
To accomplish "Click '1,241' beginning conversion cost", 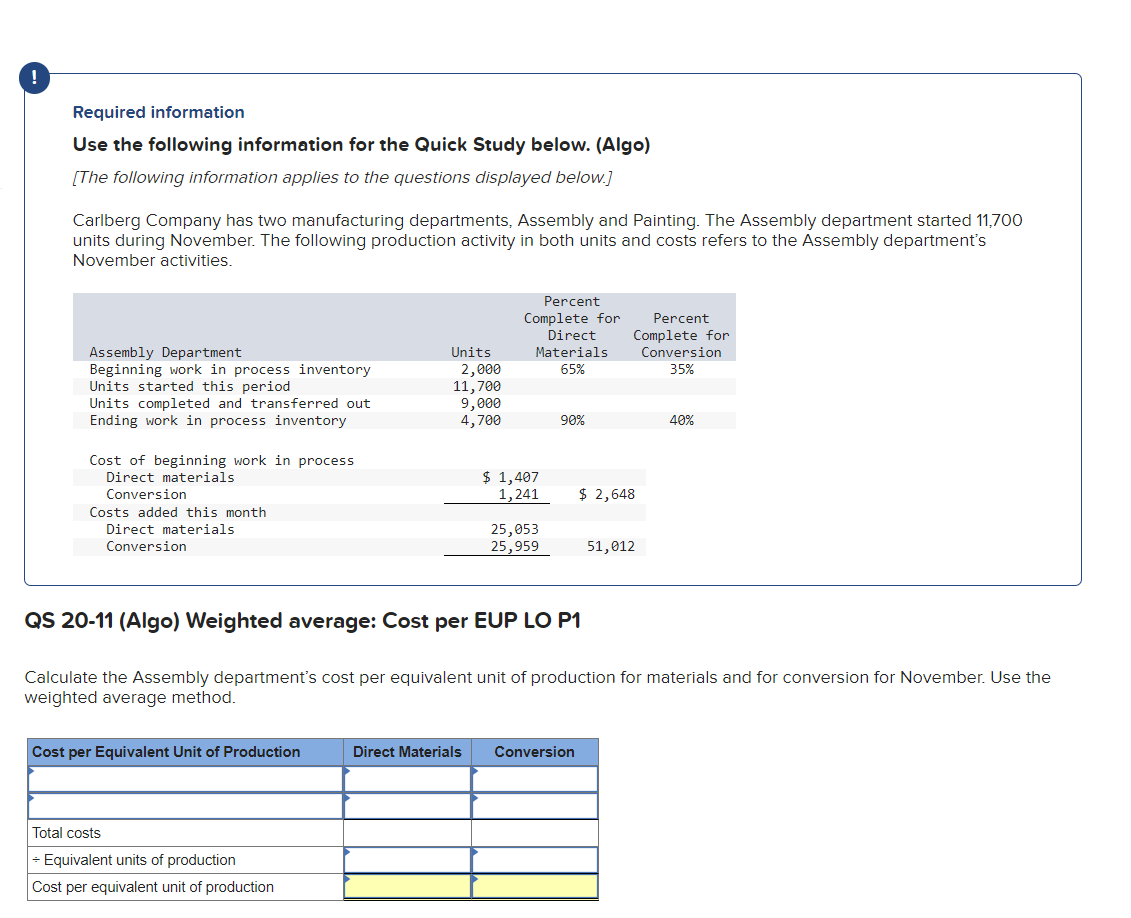I will click(x=519, y=495).
